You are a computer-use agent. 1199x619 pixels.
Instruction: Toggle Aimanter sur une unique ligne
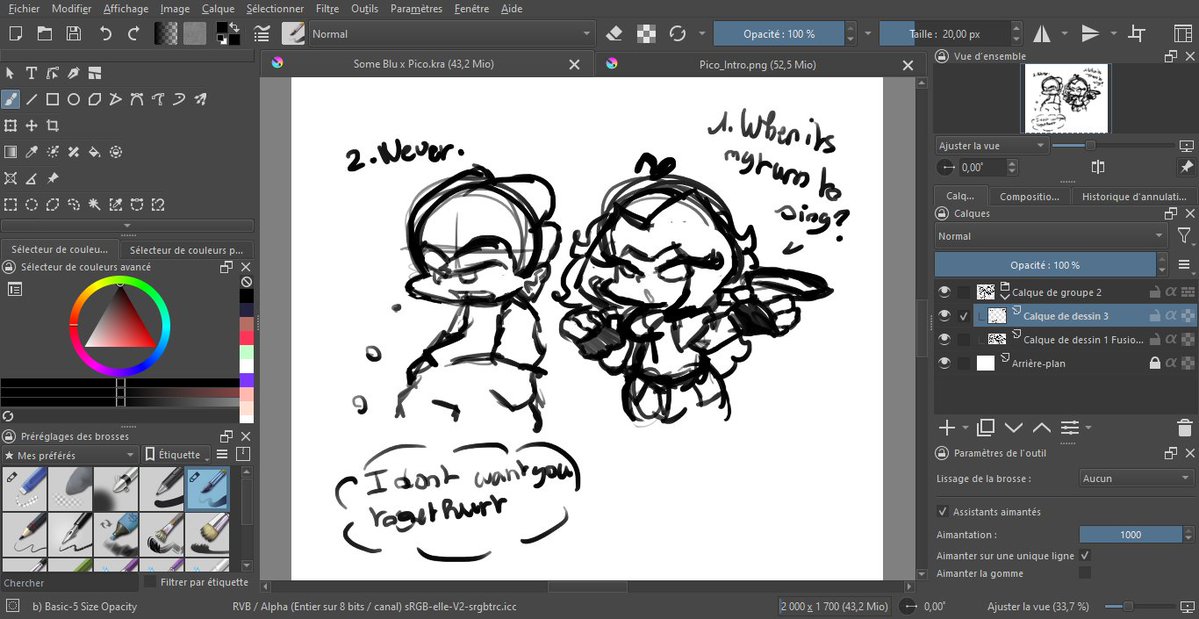[1084, 556]
